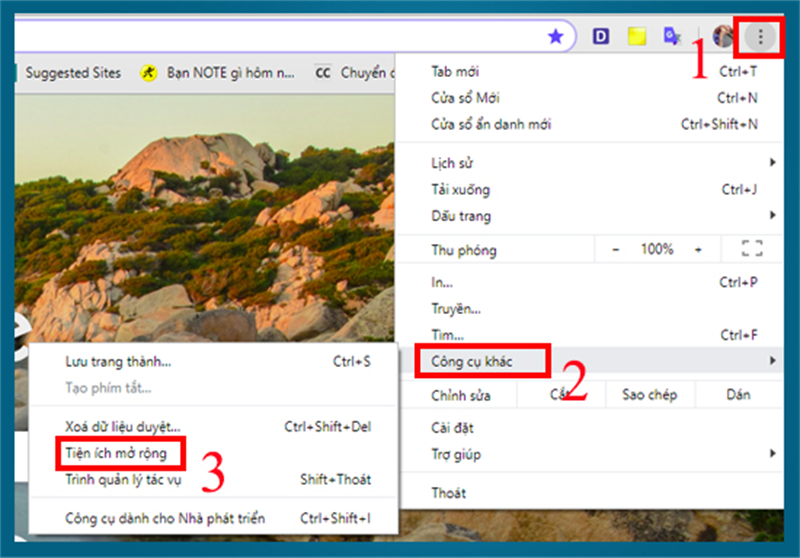Click the blue bookmark star icon
Image resolution: width=800 pixels, height=558 pixels.
coord(555,36)
